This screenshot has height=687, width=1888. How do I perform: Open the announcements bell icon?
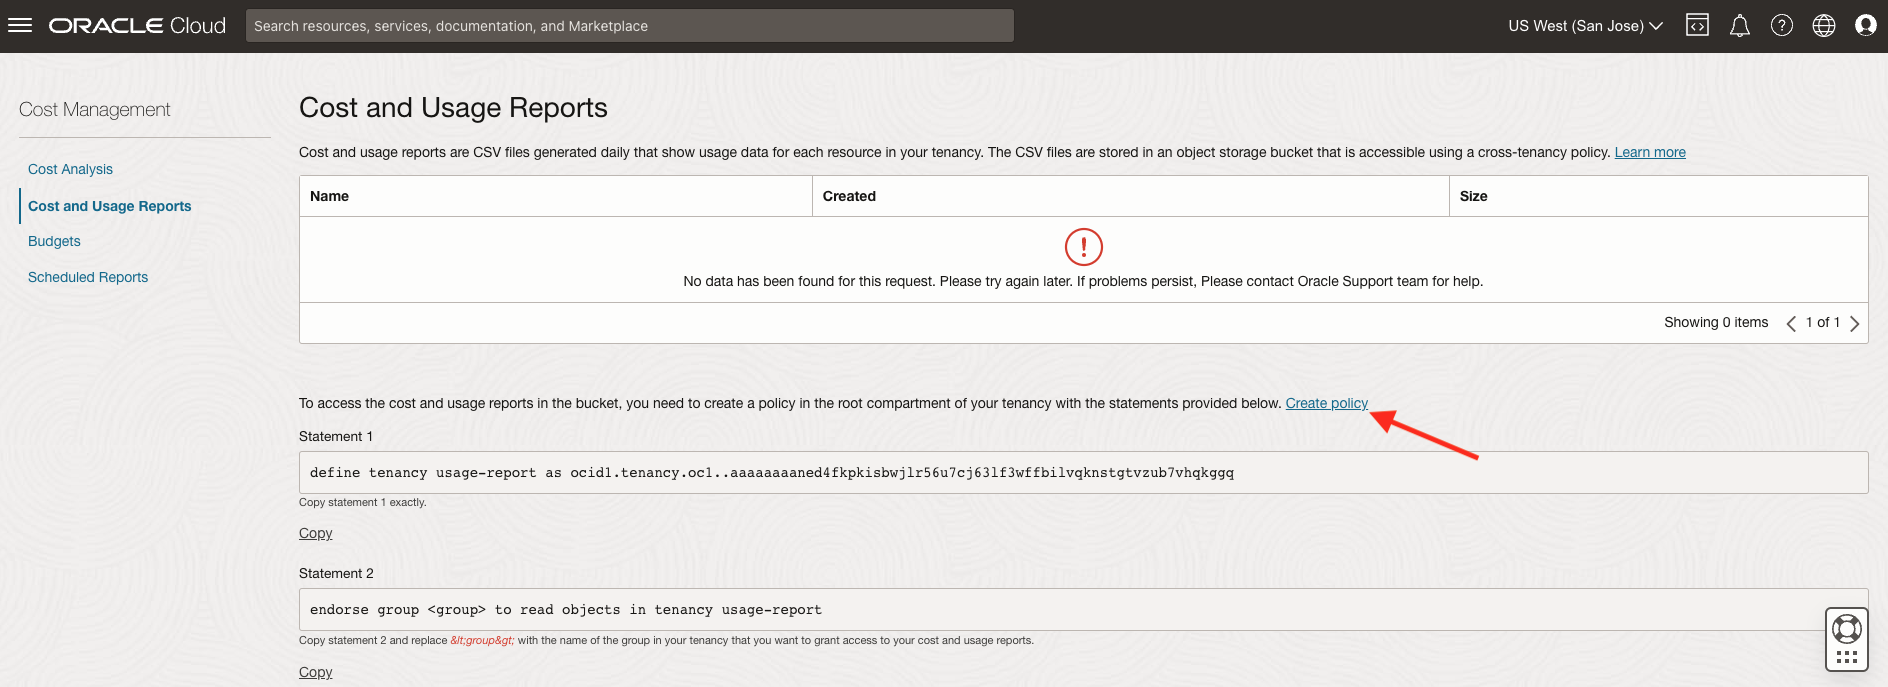(x=1740, y=26)
